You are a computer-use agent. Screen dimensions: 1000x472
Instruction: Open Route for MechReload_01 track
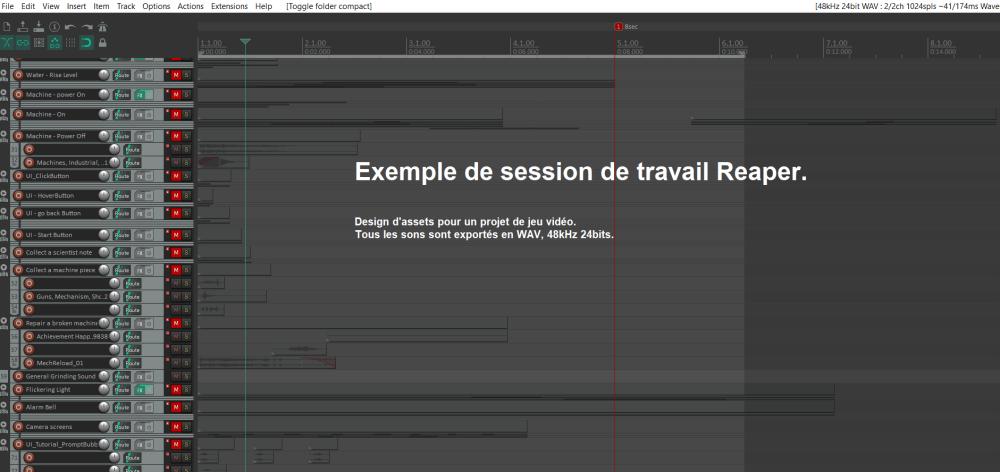pos(132,362)
